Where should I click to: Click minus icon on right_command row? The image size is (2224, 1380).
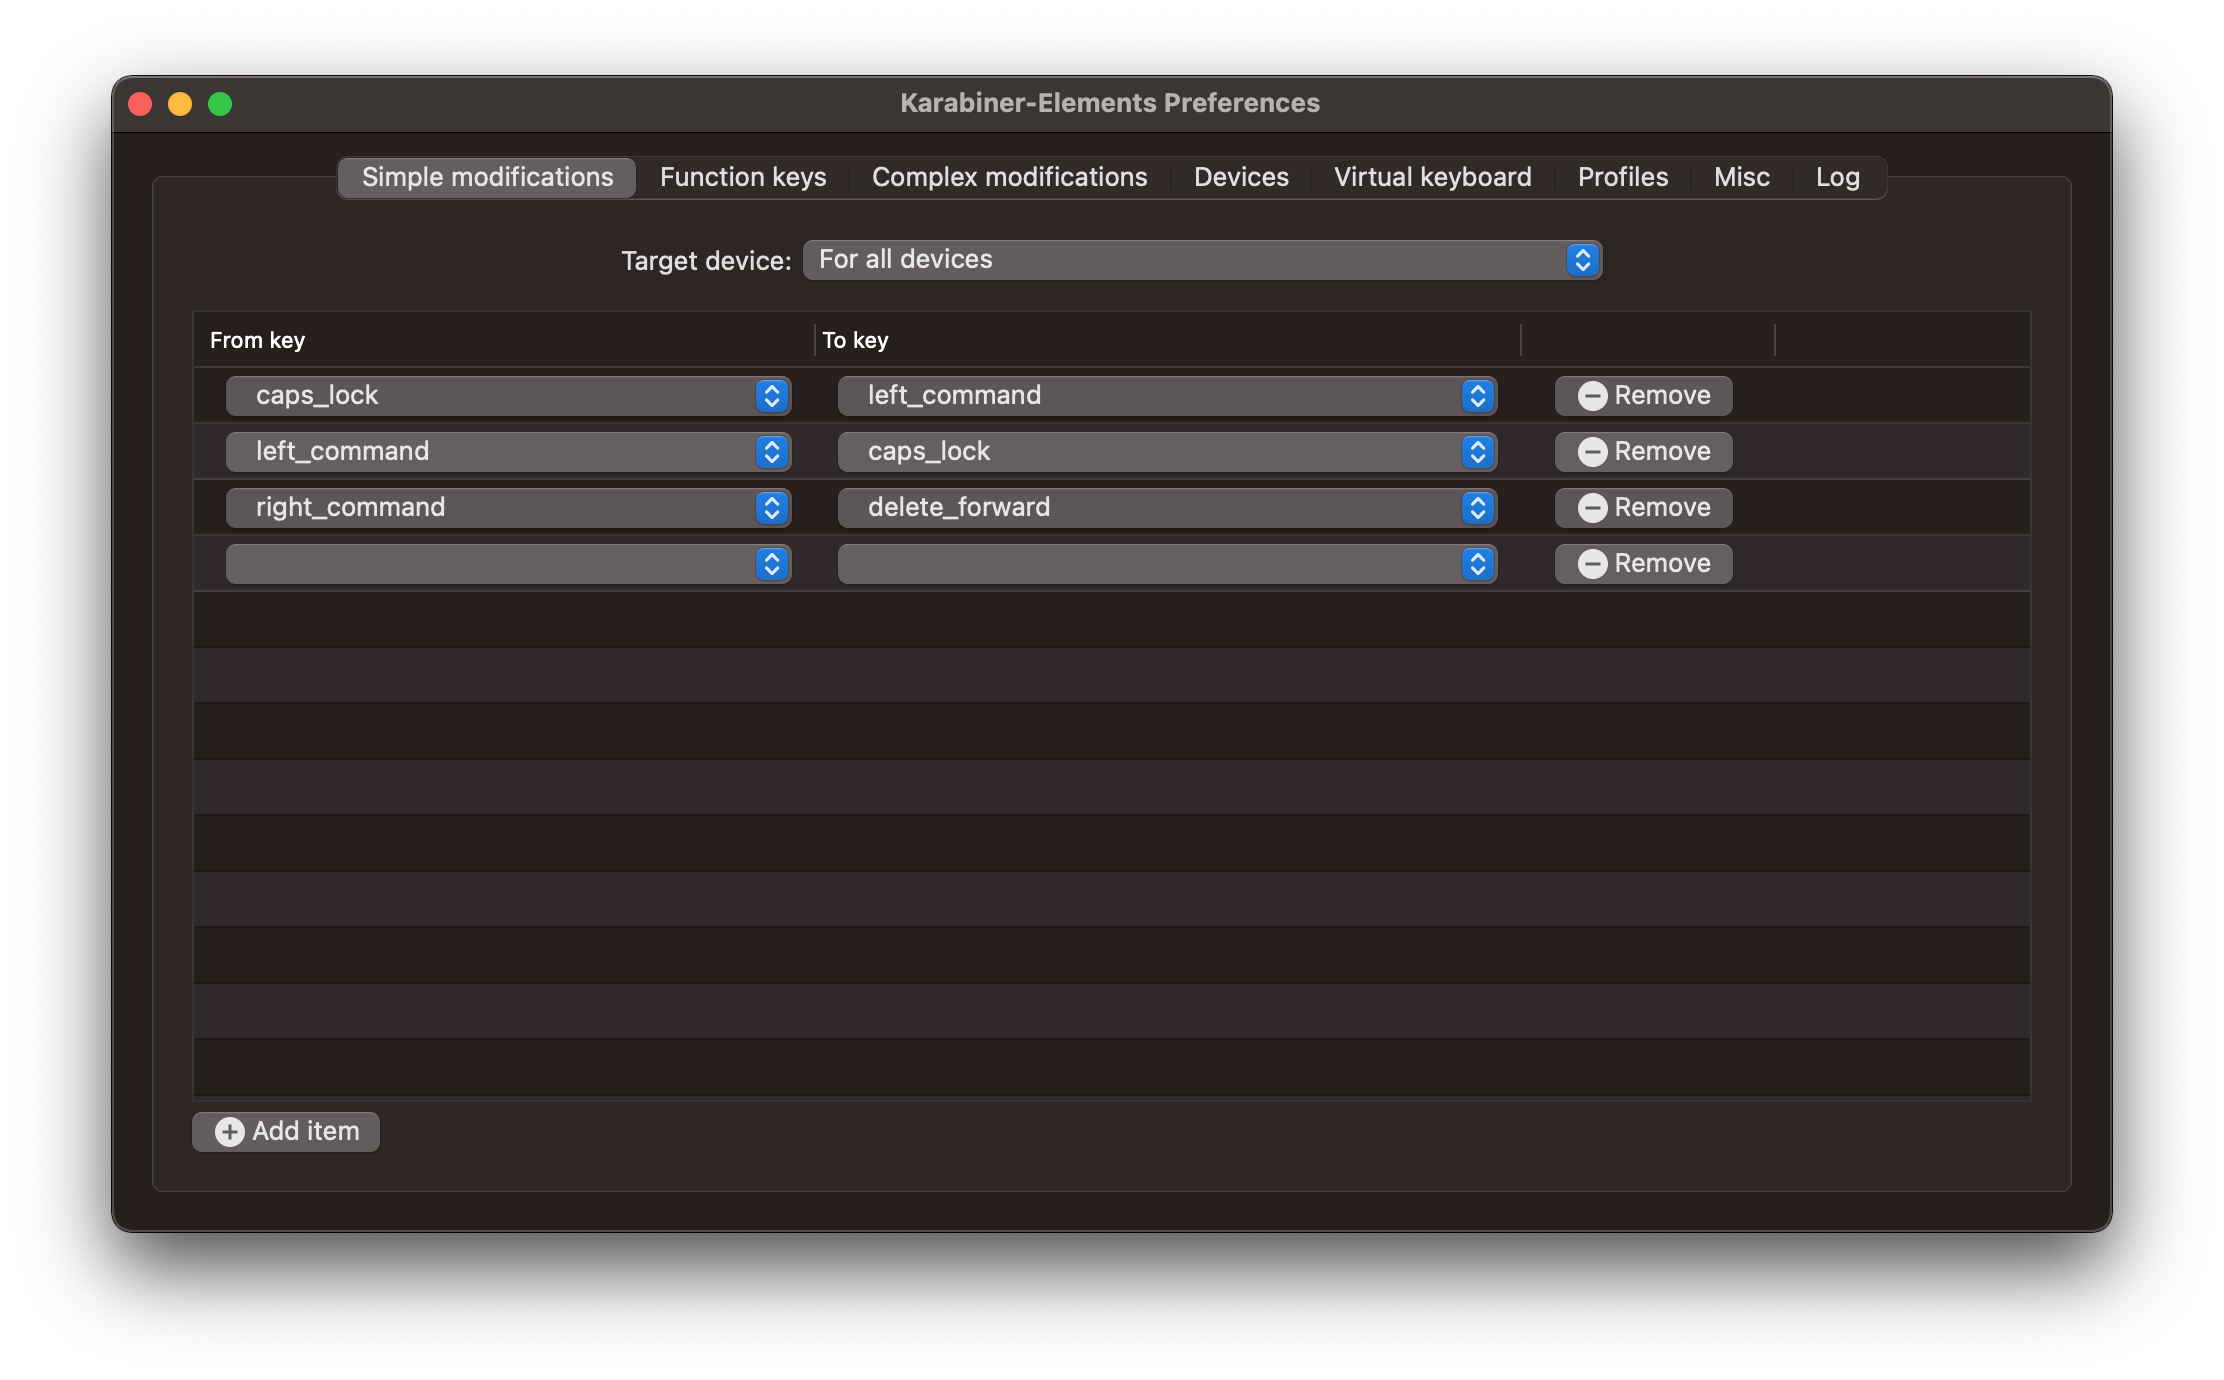click(1592, 508)
